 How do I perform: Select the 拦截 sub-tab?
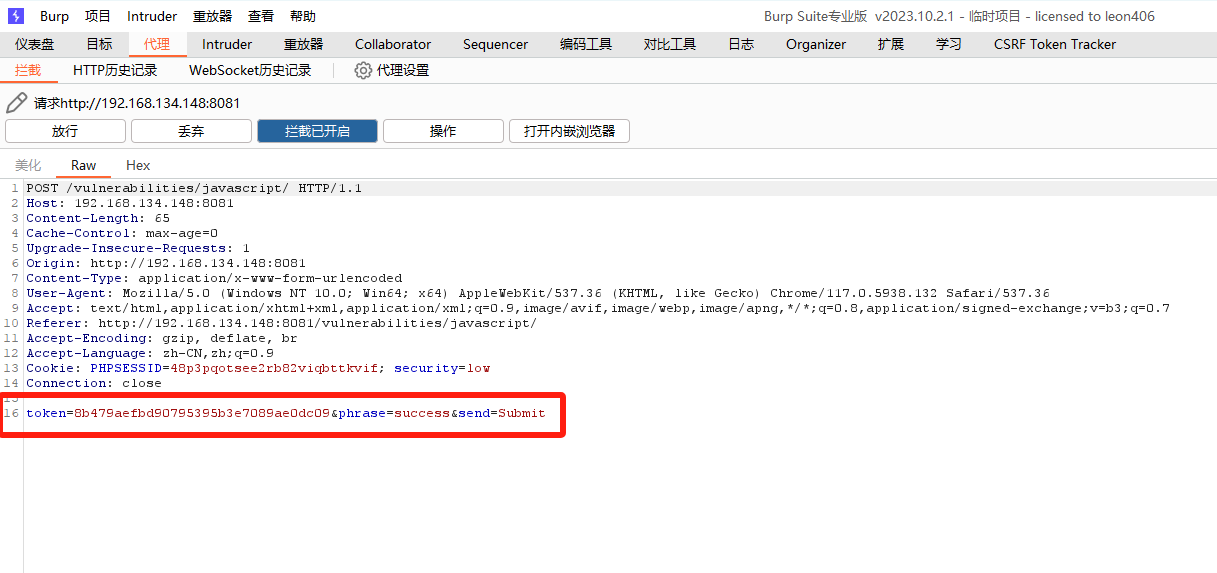coord(28,70)
